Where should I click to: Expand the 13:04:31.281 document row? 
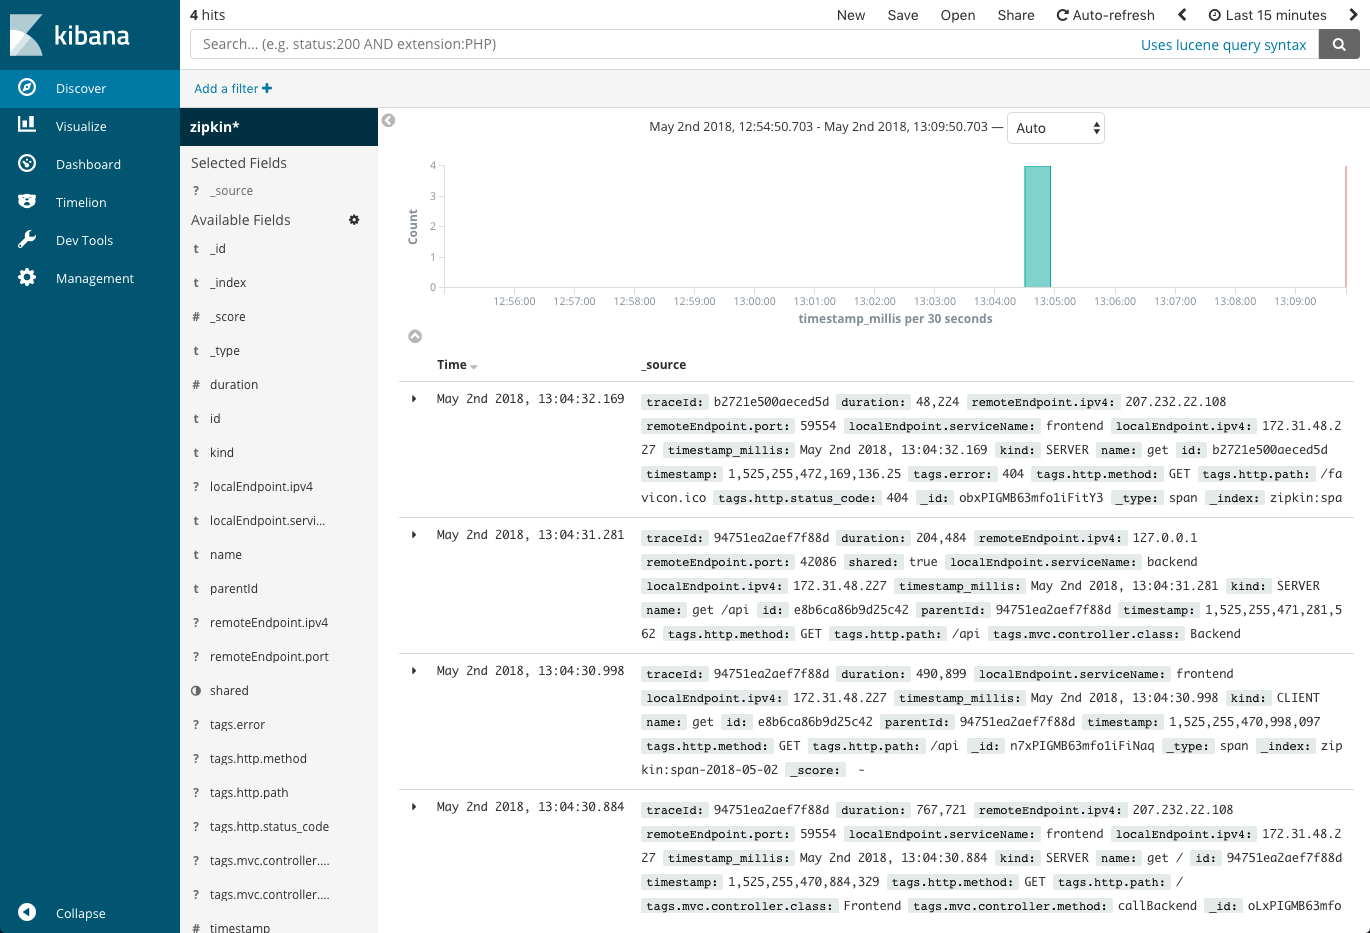[x=414, y=535]
